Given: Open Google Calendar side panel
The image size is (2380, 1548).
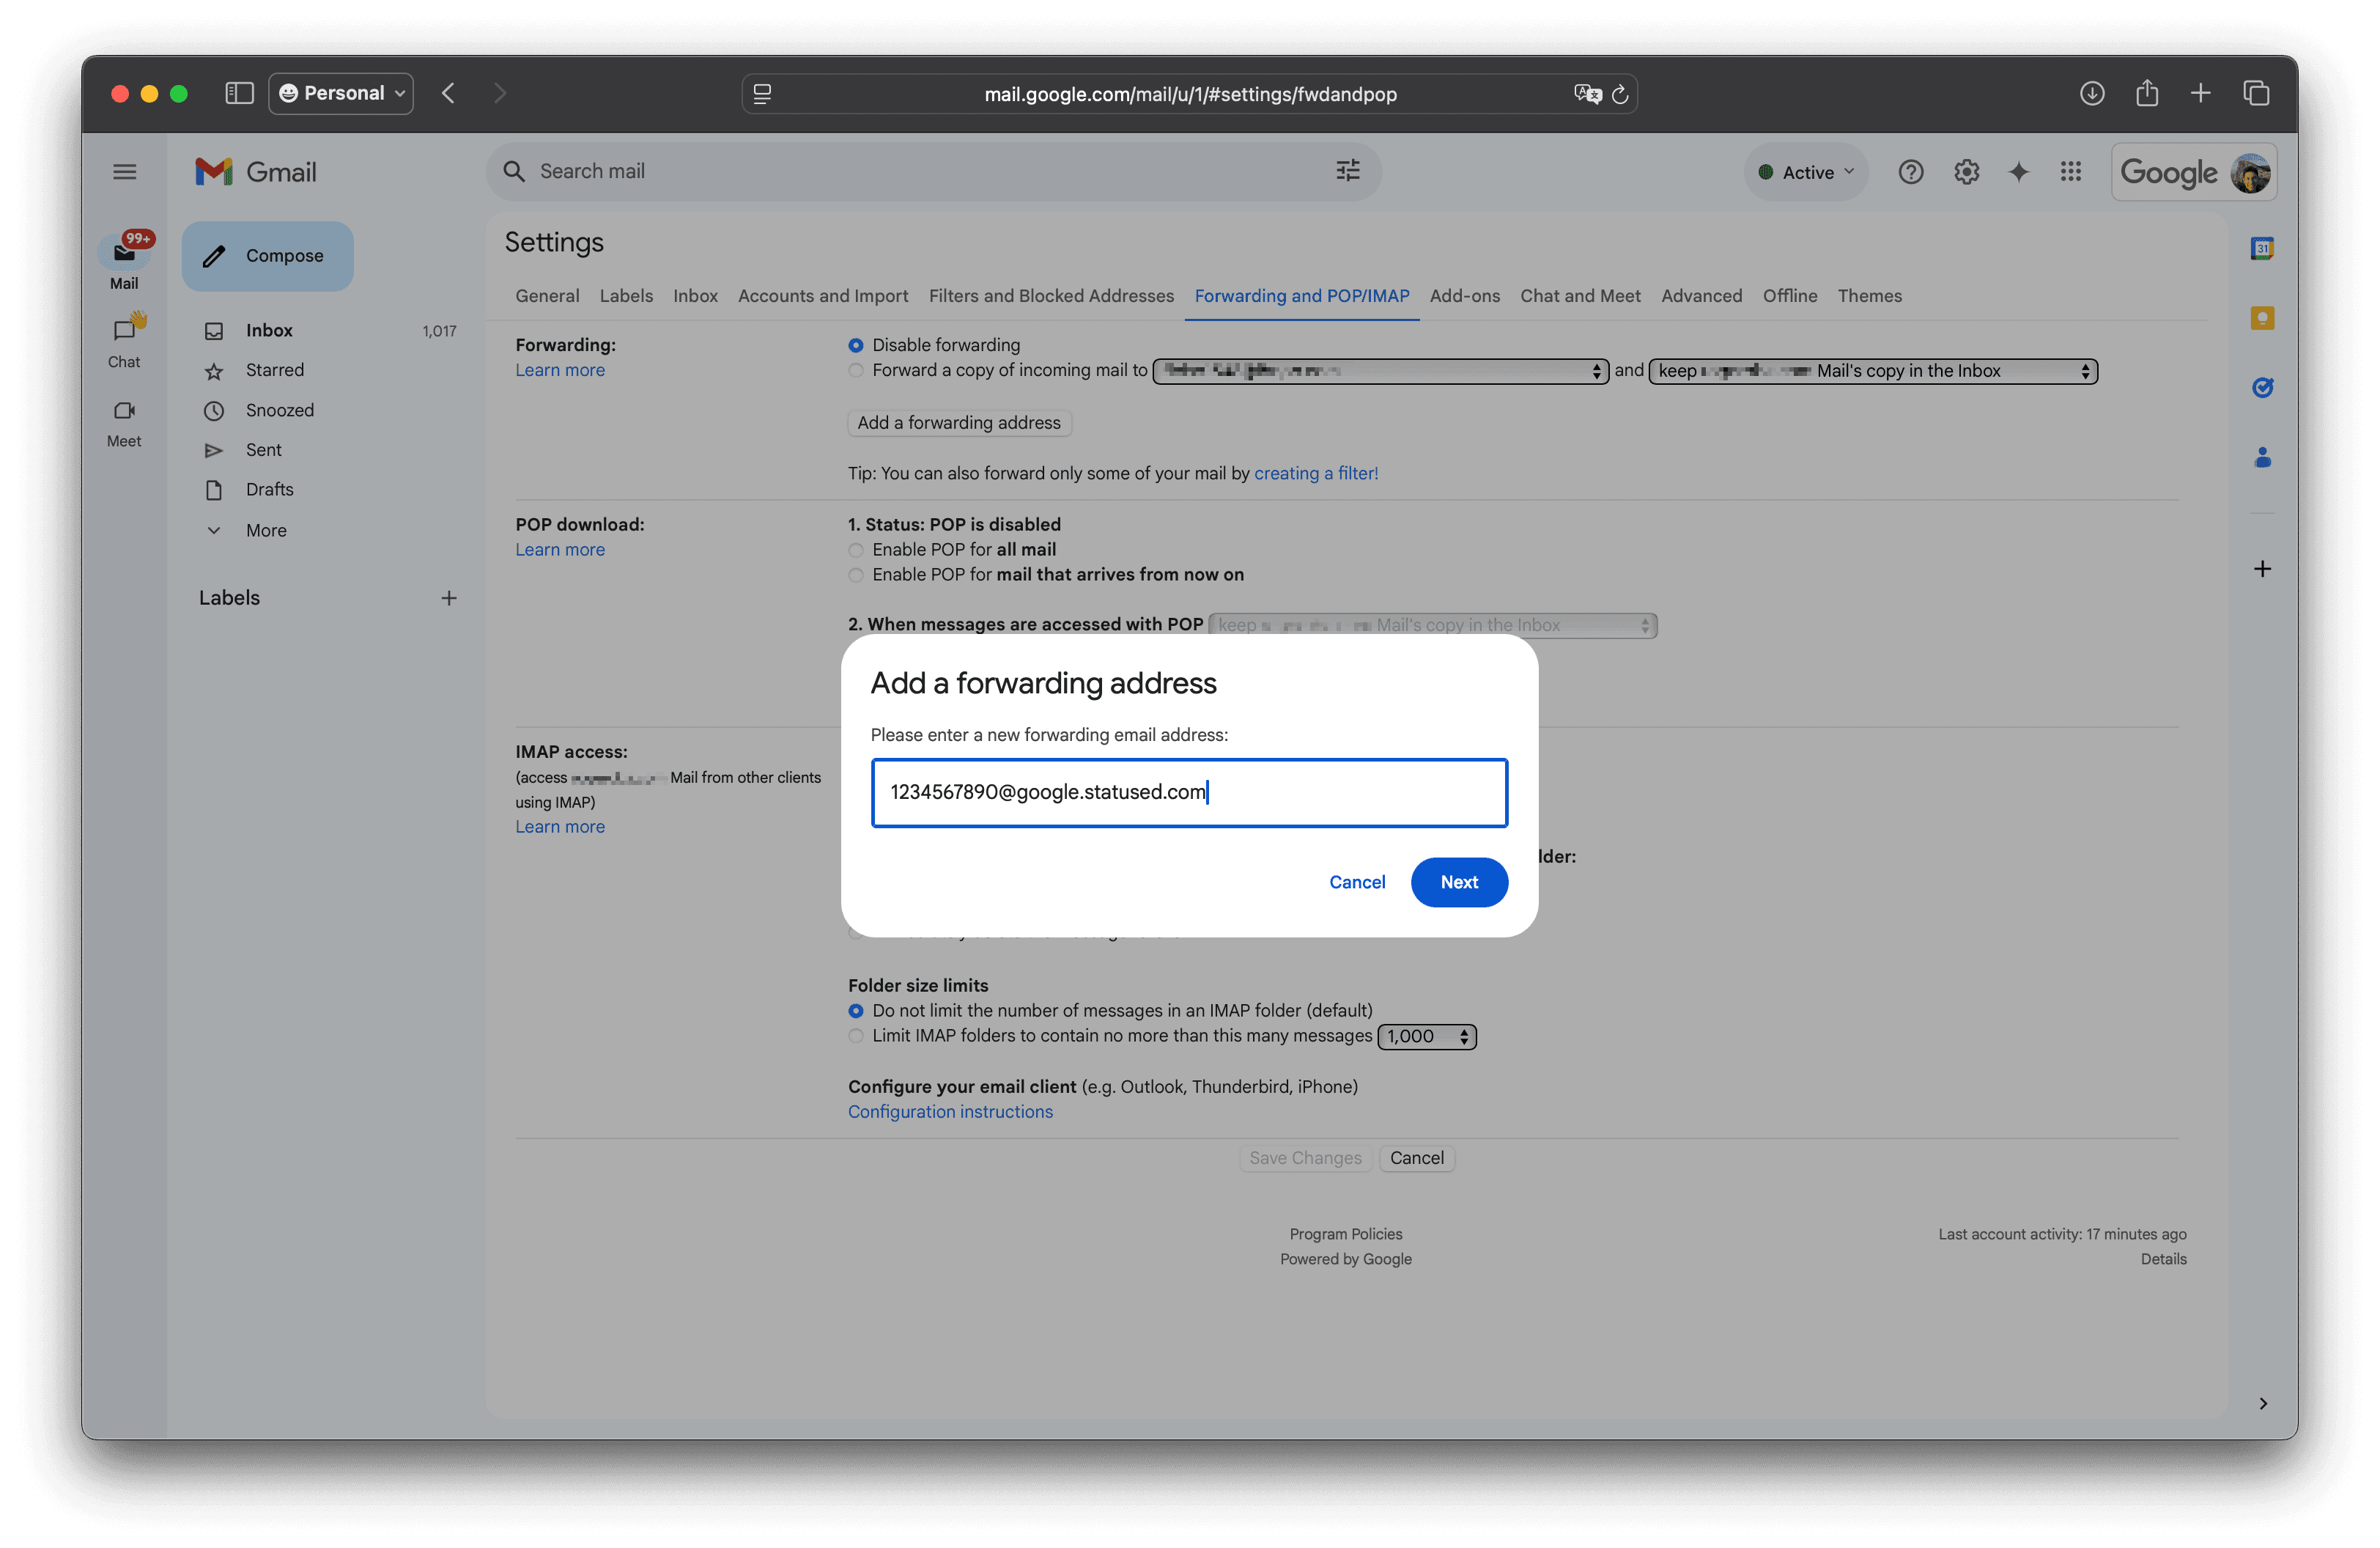Looking at the screenshot, I should 2263,247.
